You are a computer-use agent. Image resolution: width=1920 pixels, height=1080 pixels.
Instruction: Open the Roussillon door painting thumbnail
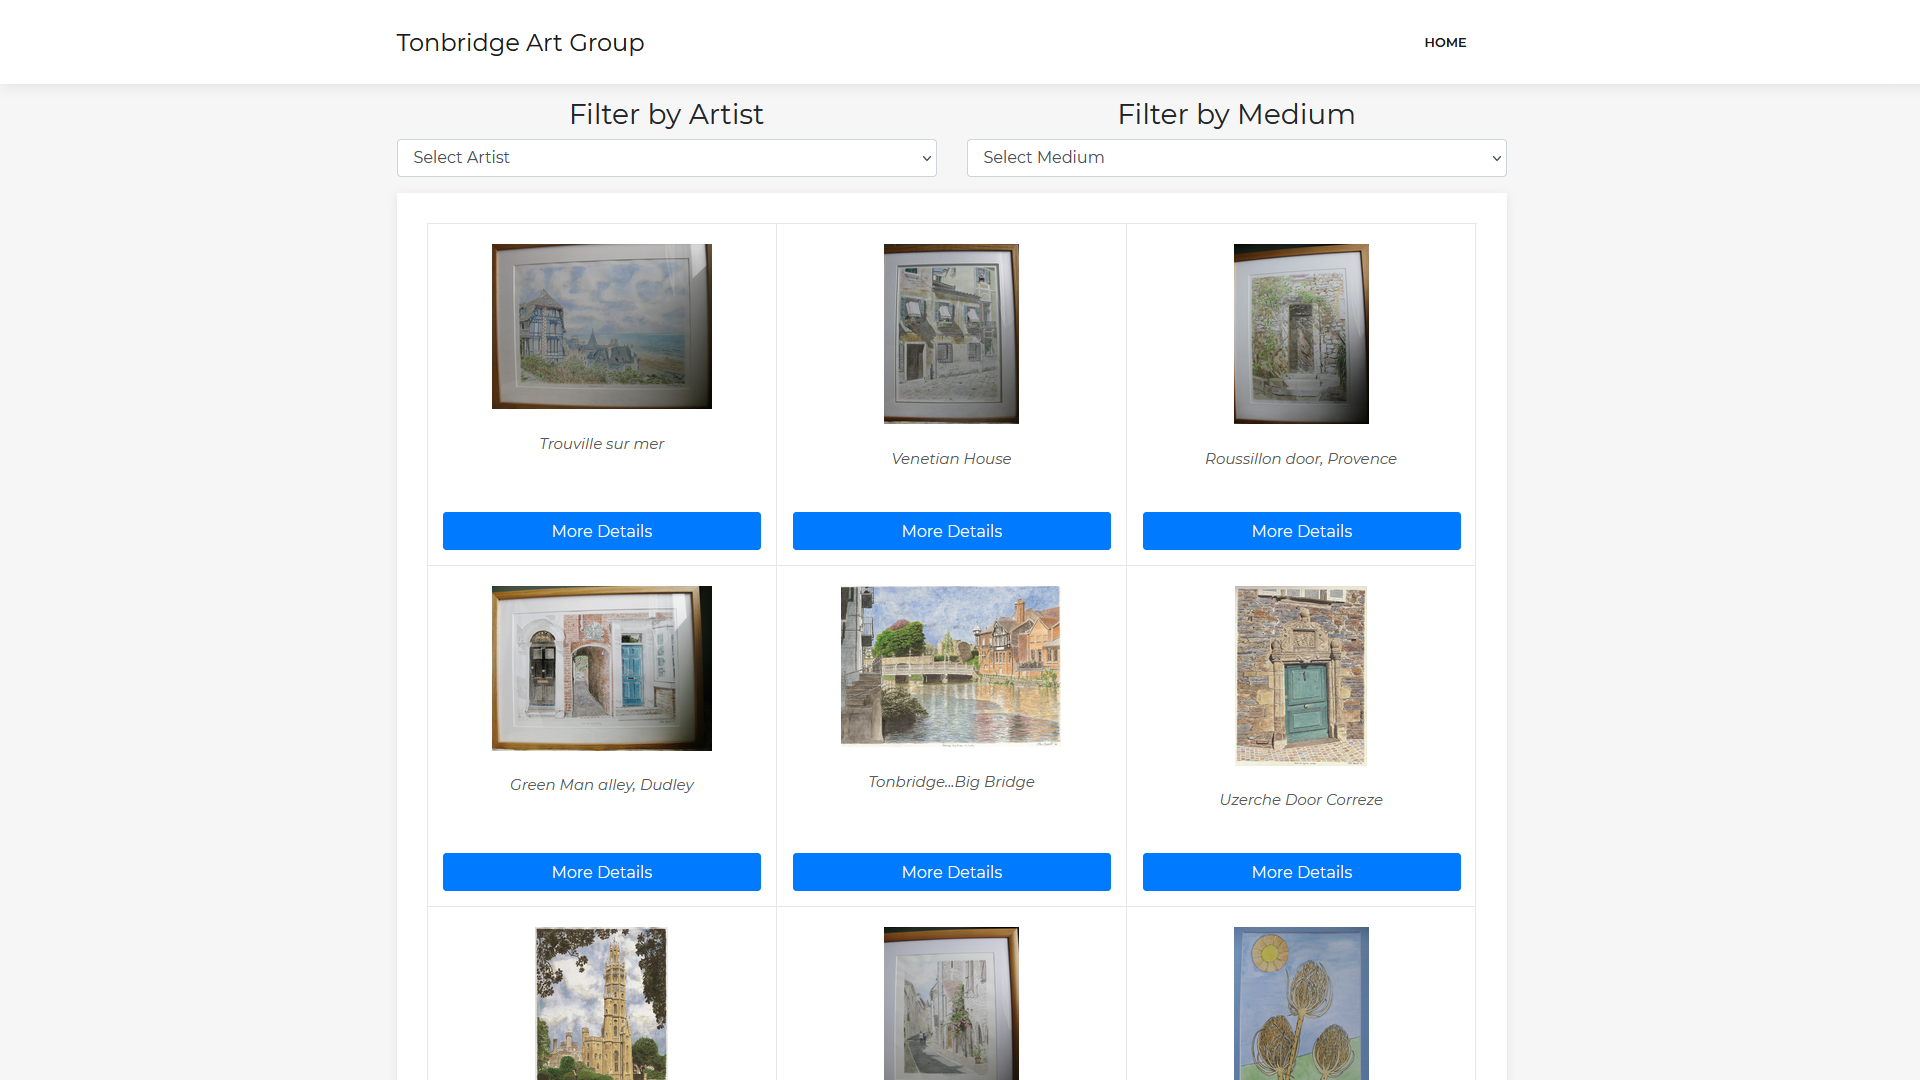1301,334
